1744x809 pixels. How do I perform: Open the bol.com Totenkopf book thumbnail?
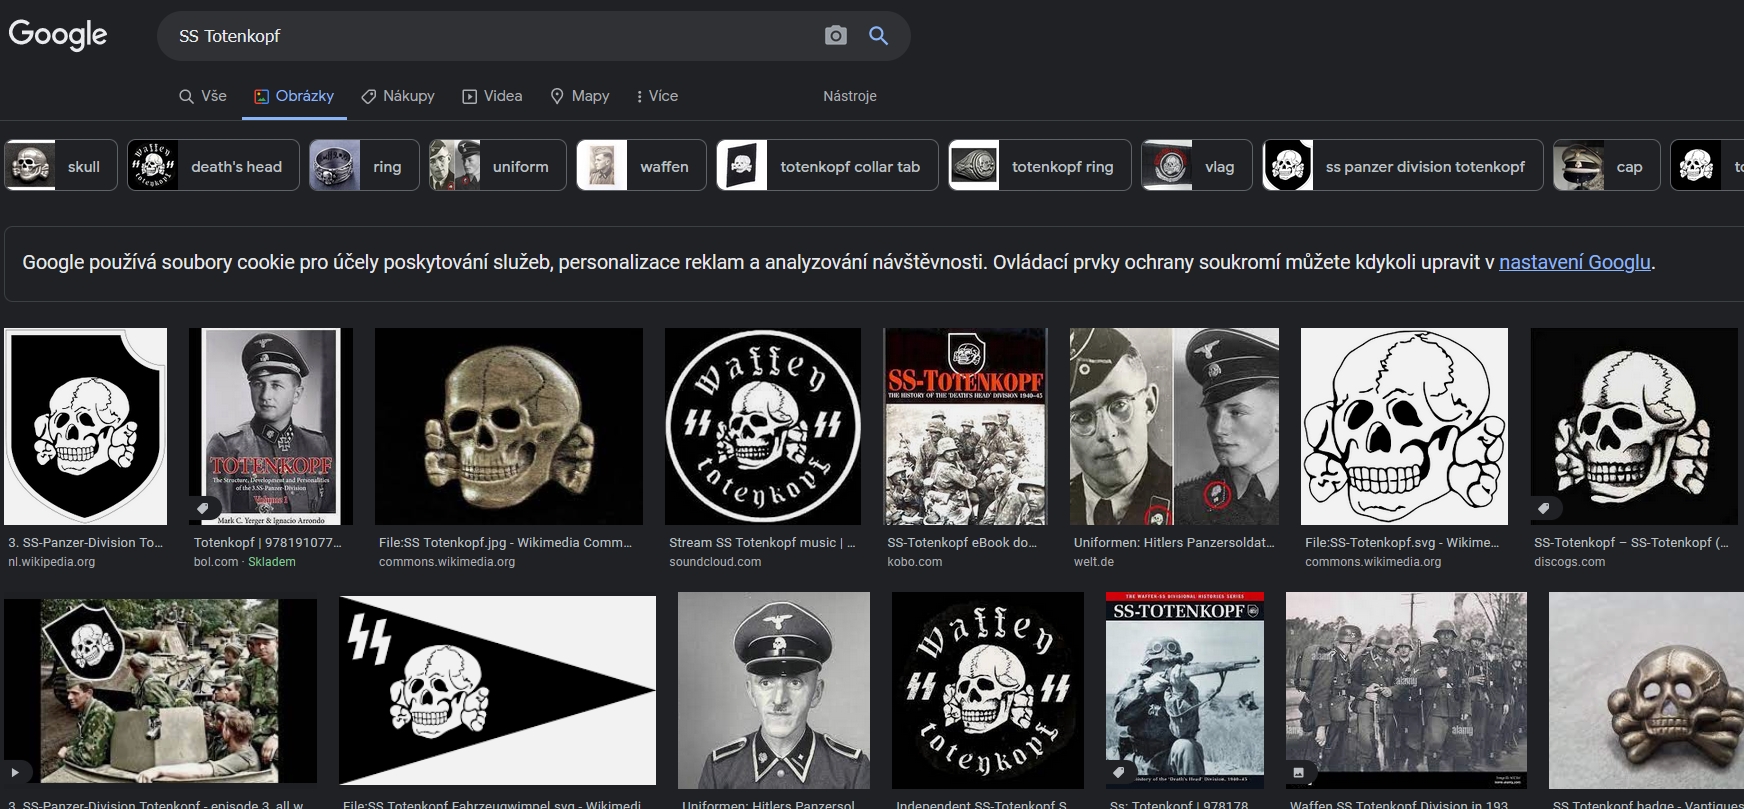tap(271, 426)
